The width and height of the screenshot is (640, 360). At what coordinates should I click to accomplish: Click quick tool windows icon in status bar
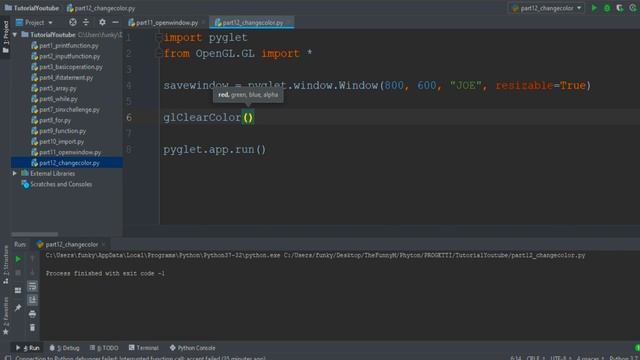pos(8,358)
